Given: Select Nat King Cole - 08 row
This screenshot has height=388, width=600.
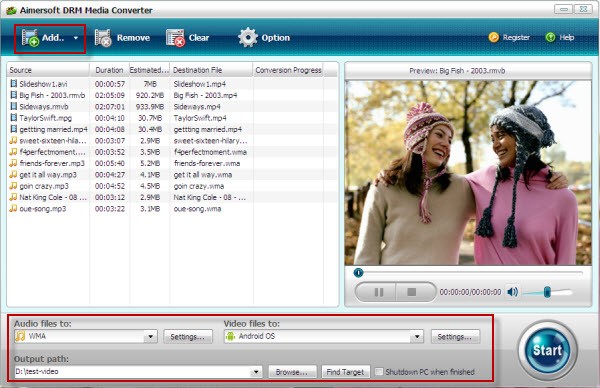Looking at the screenshot, I should 172,197.
